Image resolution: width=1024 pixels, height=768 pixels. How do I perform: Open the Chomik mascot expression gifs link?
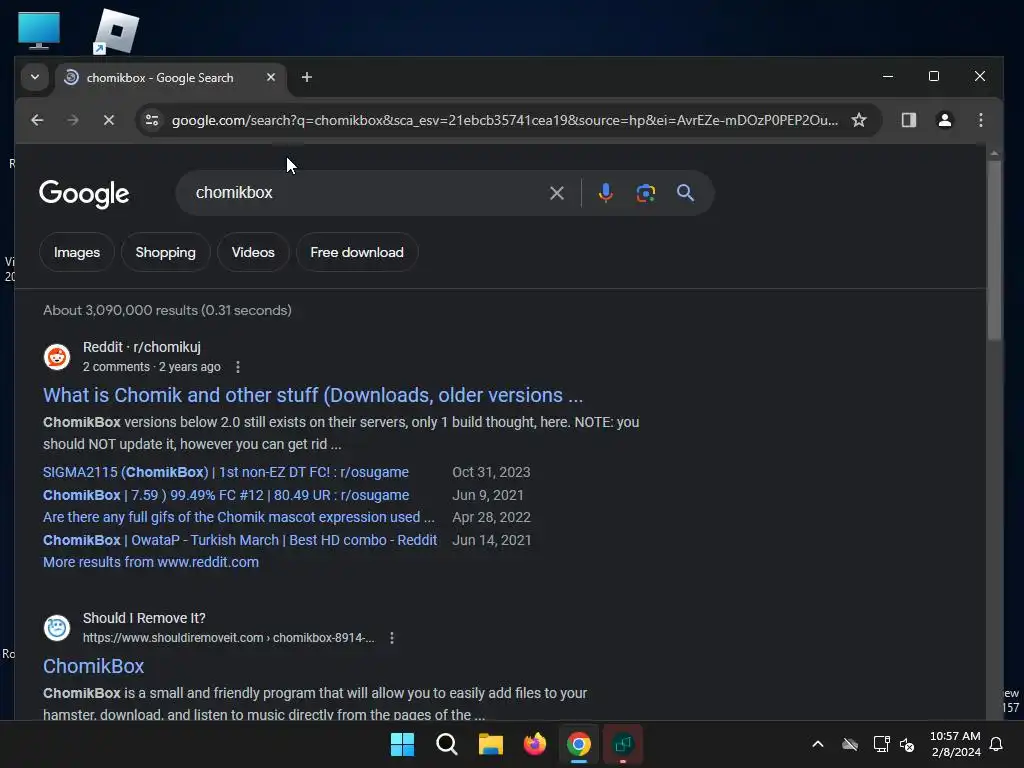238,517
